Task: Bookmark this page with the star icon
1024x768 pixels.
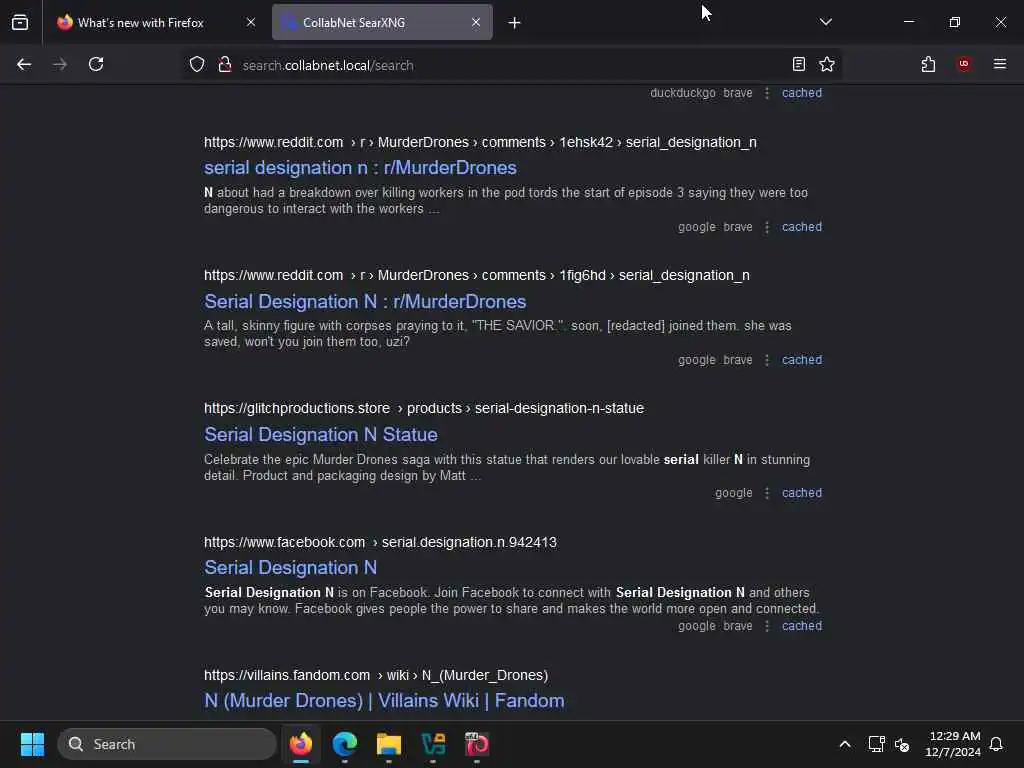Action: tap(827, 64)
